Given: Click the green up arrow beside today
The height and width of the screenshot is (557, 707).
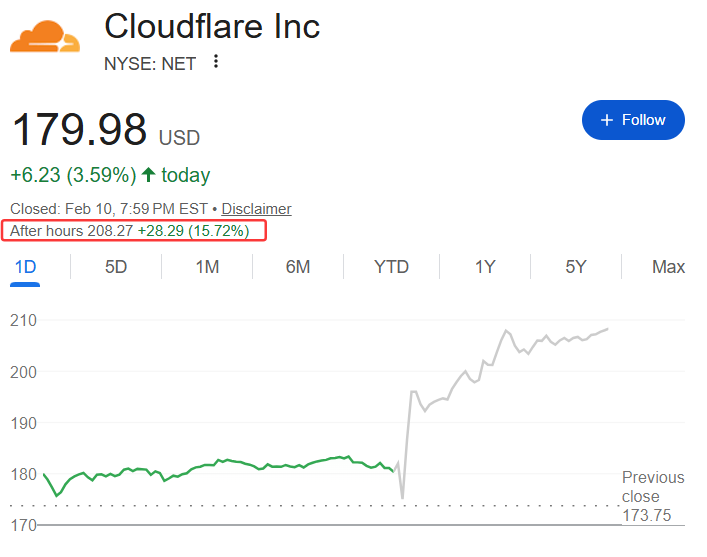Looking at the screenshot, I should 149,175.
